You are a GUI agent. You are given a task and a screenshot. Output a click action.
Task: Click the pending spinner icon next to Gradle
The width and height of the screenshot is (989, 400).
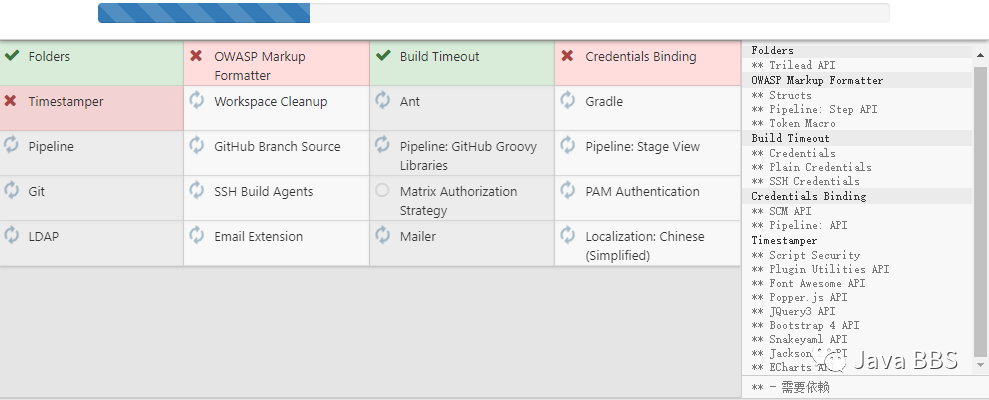[x=568, y=100]
